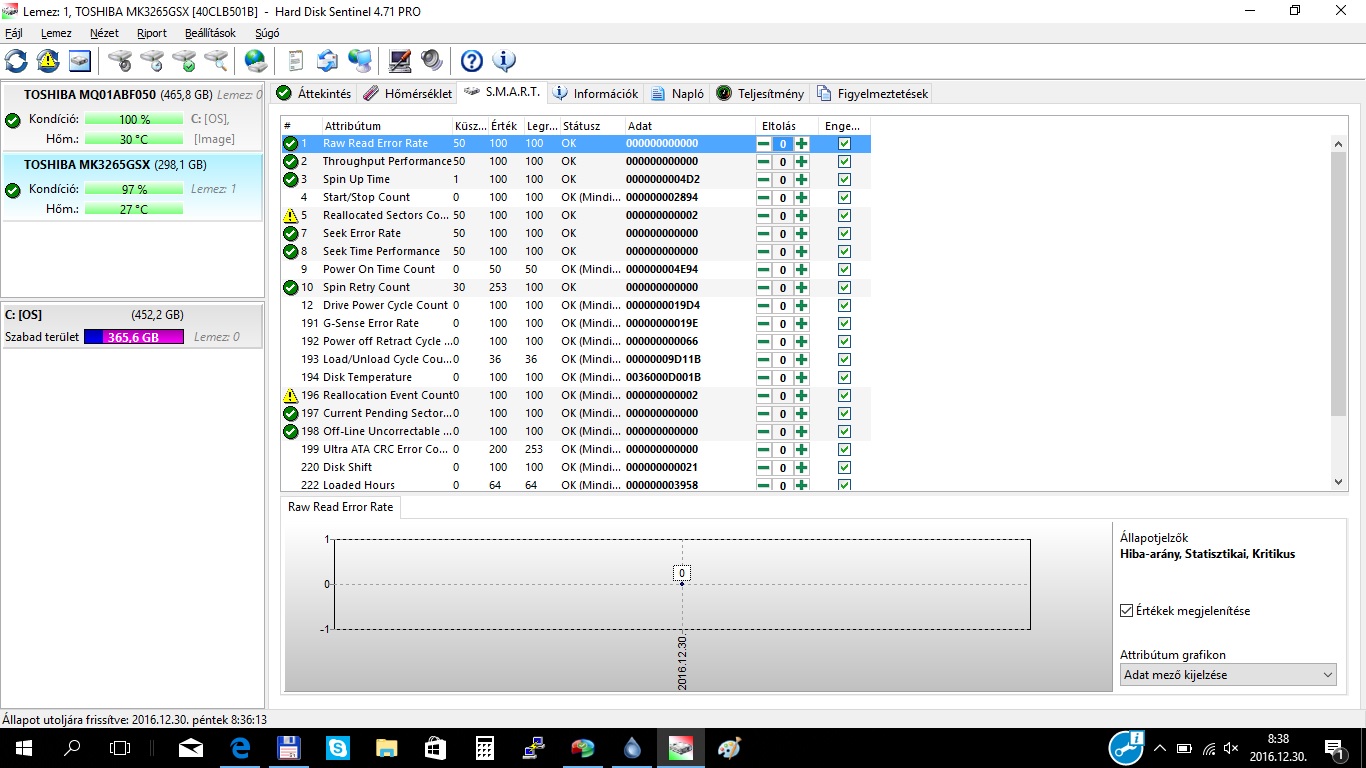This screenshot has width=1366, height=768.
Task: Select the Loaded Hours attribute row
Action: pyautogui.click(x=575, y=485)
